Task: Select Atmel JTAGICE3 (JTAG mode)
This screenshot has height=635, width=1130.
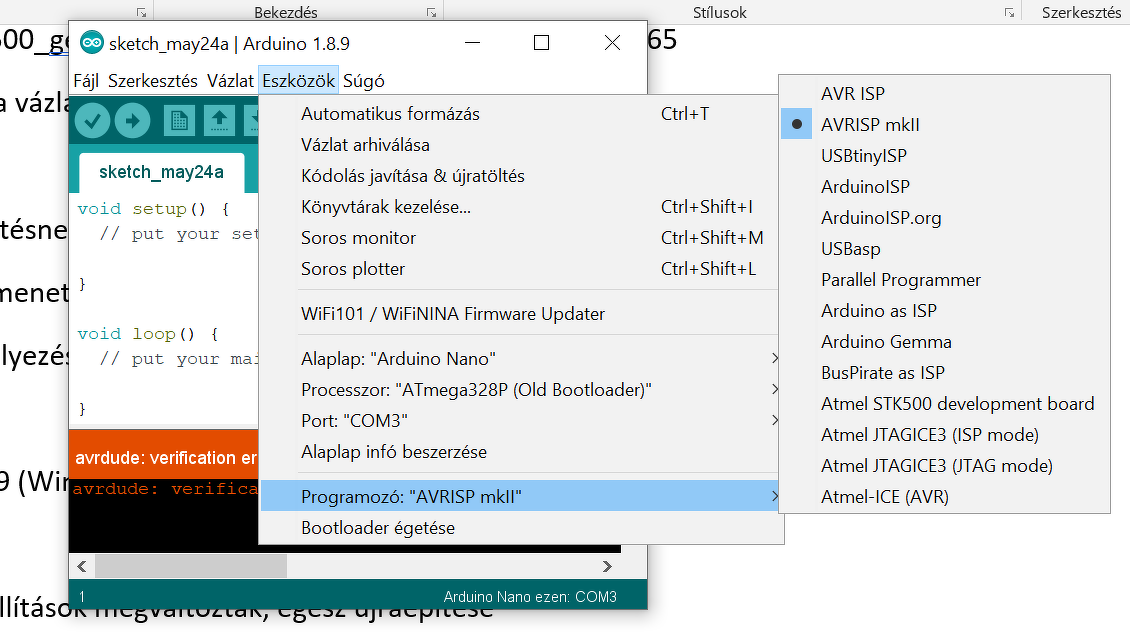Action: click(x=944, y=466)
